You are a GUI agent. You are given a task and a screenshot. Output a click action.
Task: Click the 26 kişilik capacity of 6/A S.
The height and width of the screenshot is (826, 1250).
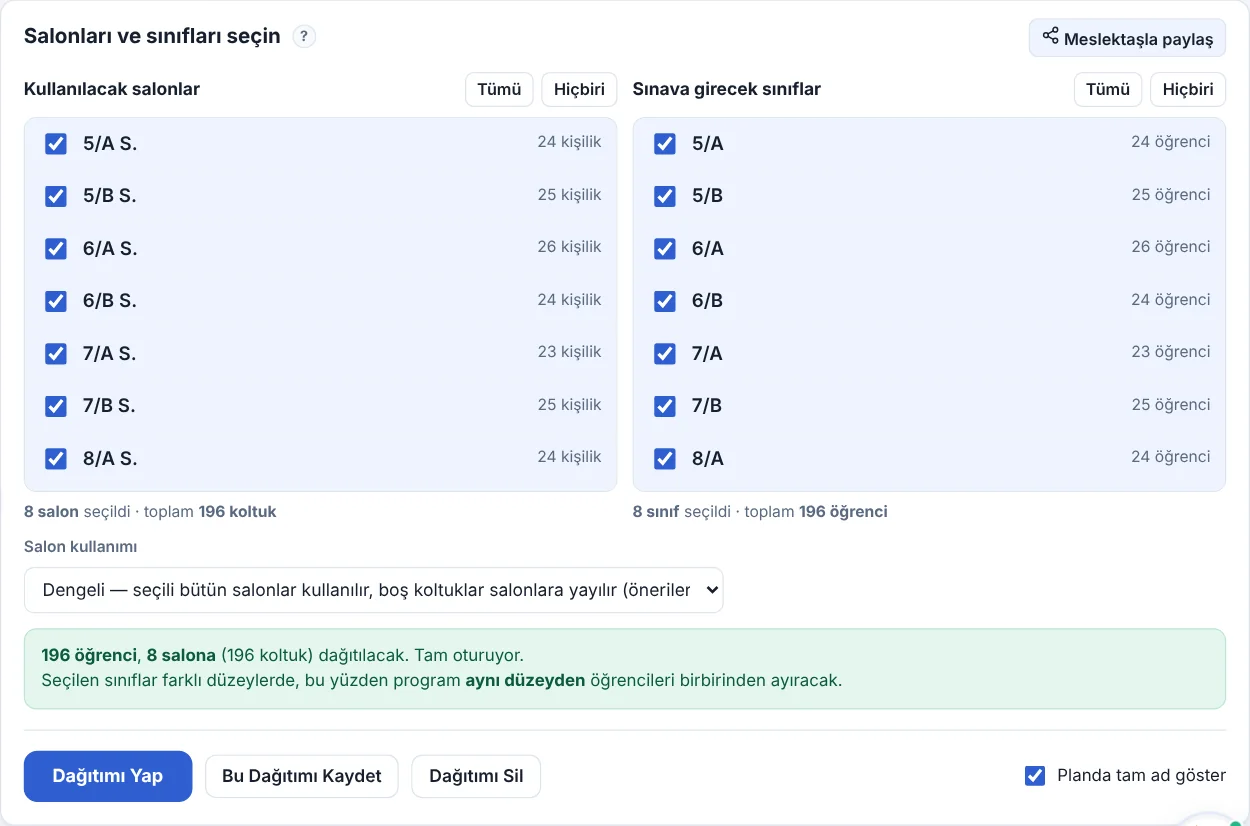[569, 247]
